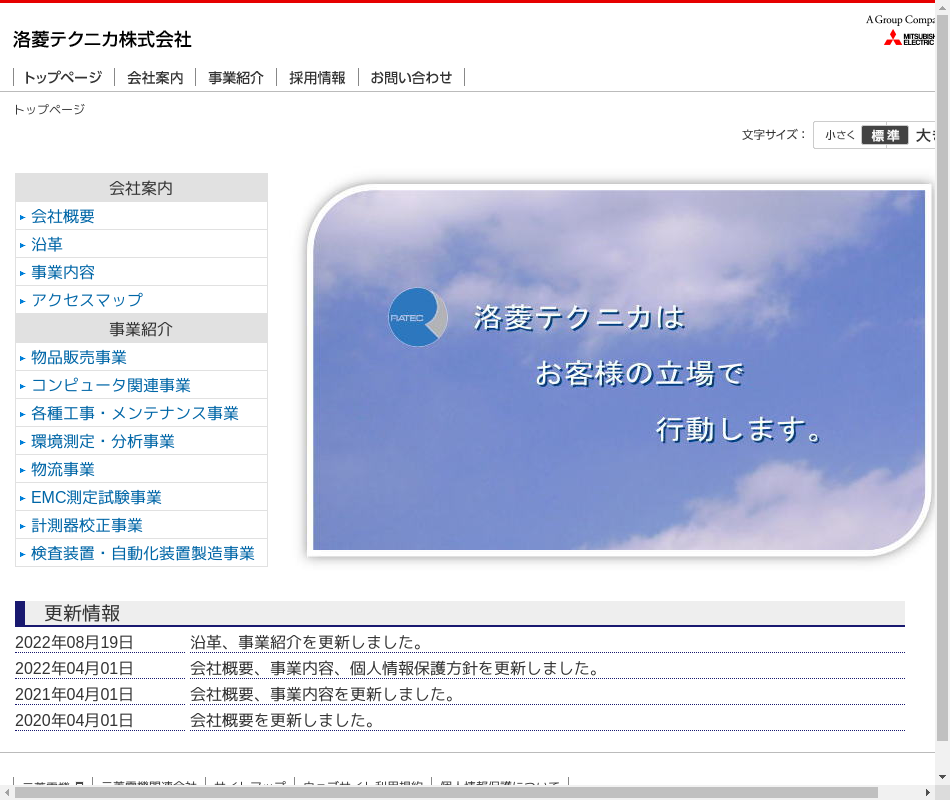Screen dimensions: 950x800
Task: Click the 洛菱テクニカ株式会社 site title
Action: coord(102,40)
